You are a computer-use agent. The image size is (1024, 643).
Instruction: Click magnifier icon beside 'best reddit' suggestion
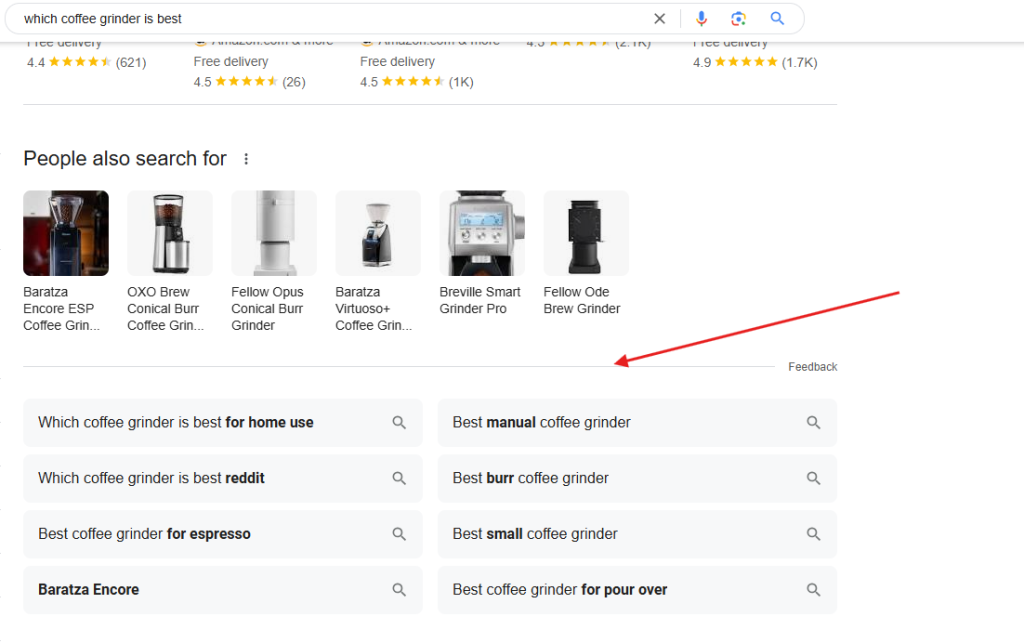click(x=399, y=478)
